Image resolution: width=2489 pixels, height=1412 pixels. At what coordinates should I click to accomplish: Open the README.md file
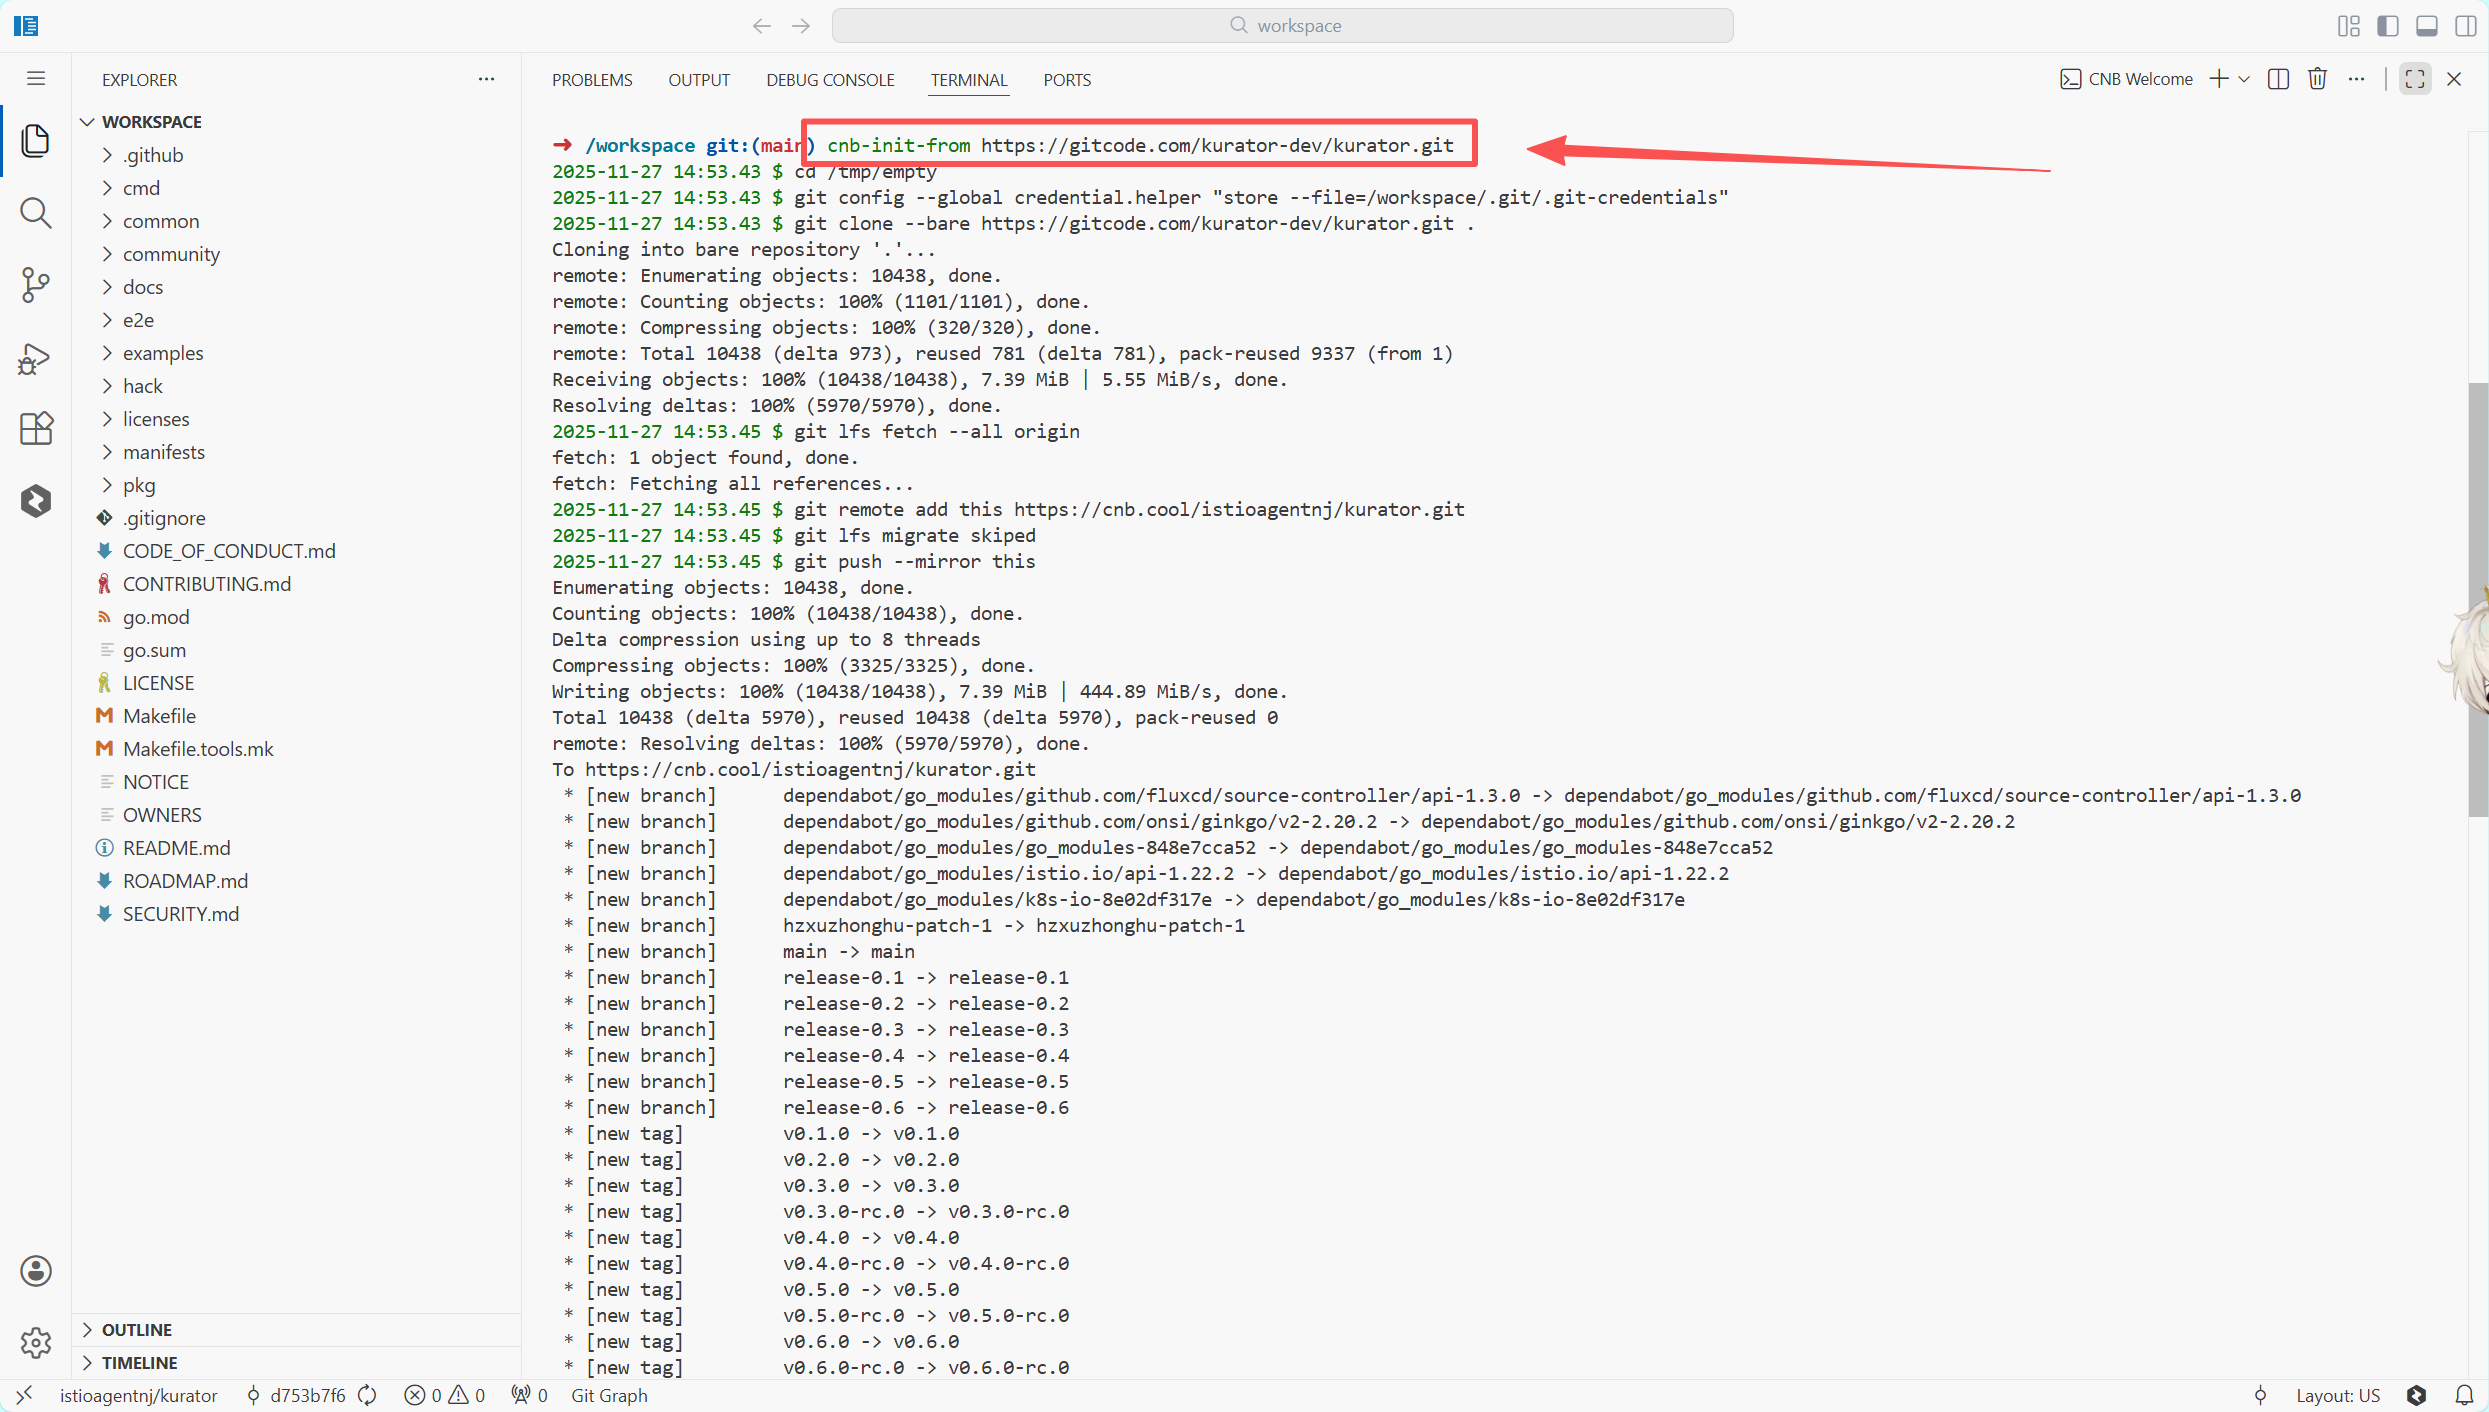pos(176,848)
